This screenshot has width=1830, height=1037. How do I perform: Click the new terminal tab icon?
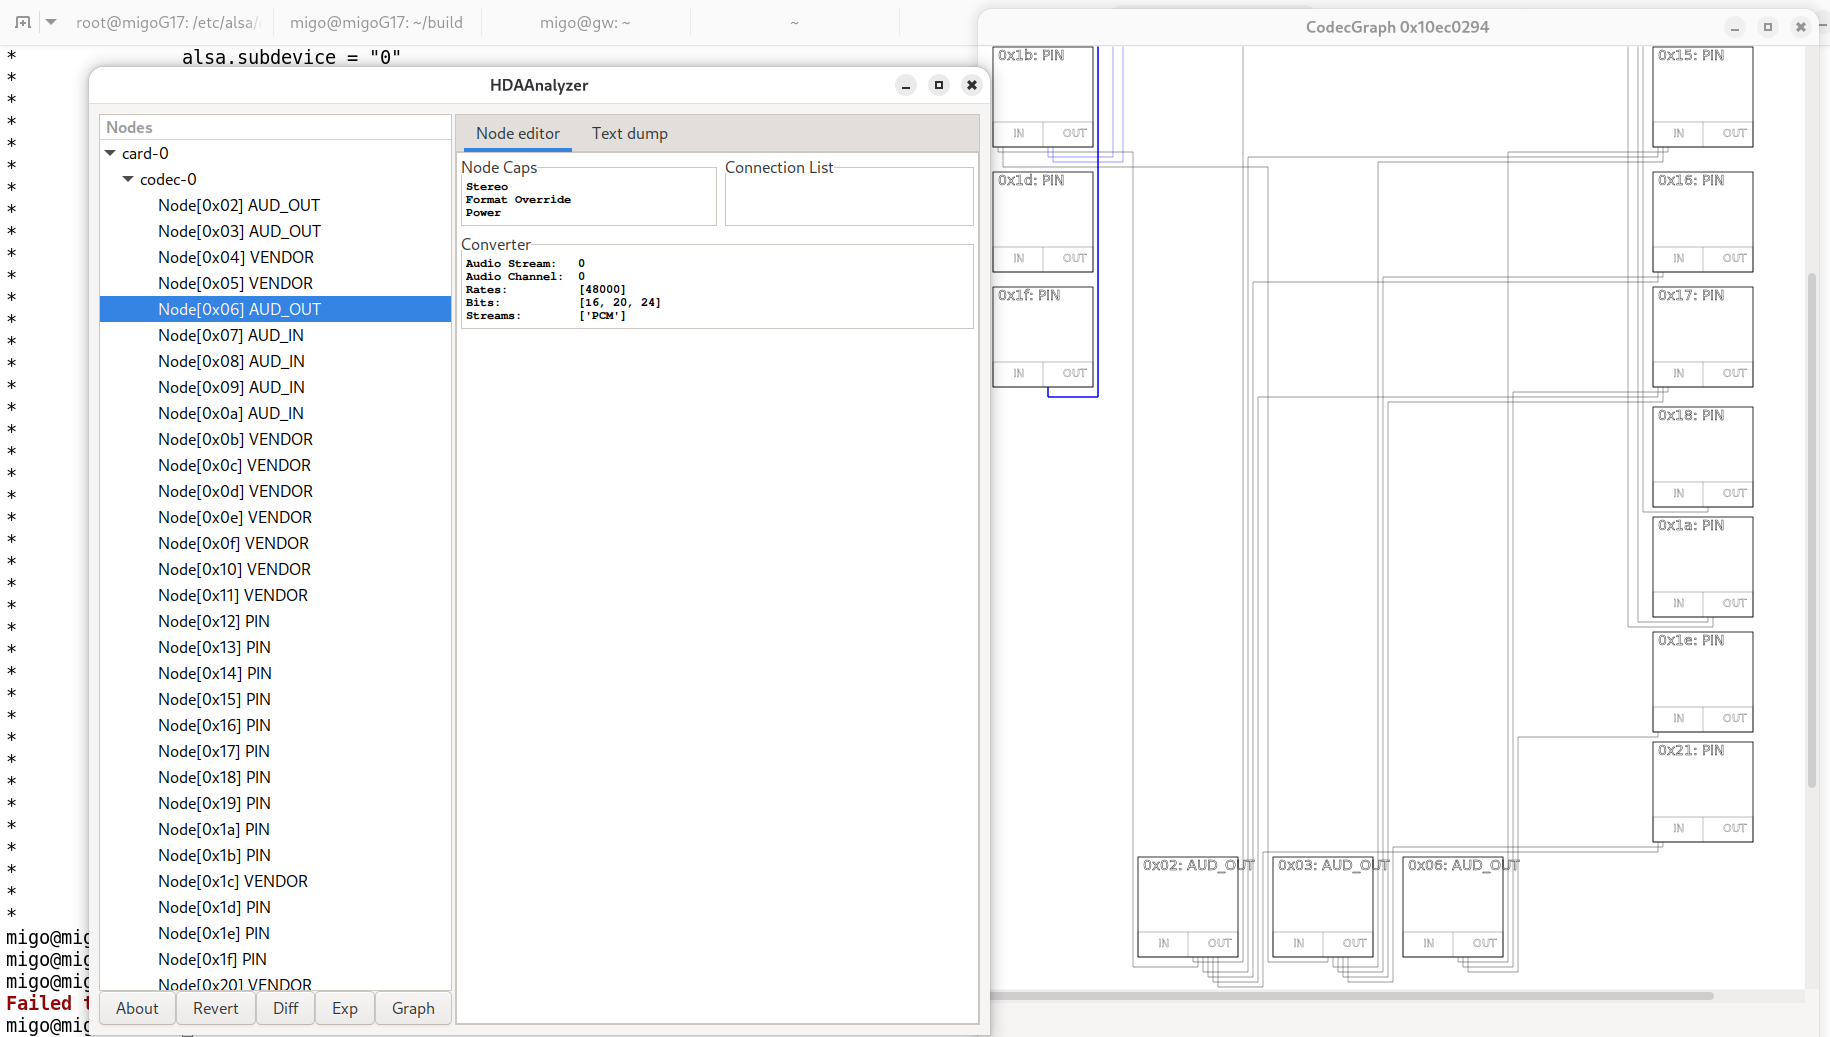click(23, 22)
